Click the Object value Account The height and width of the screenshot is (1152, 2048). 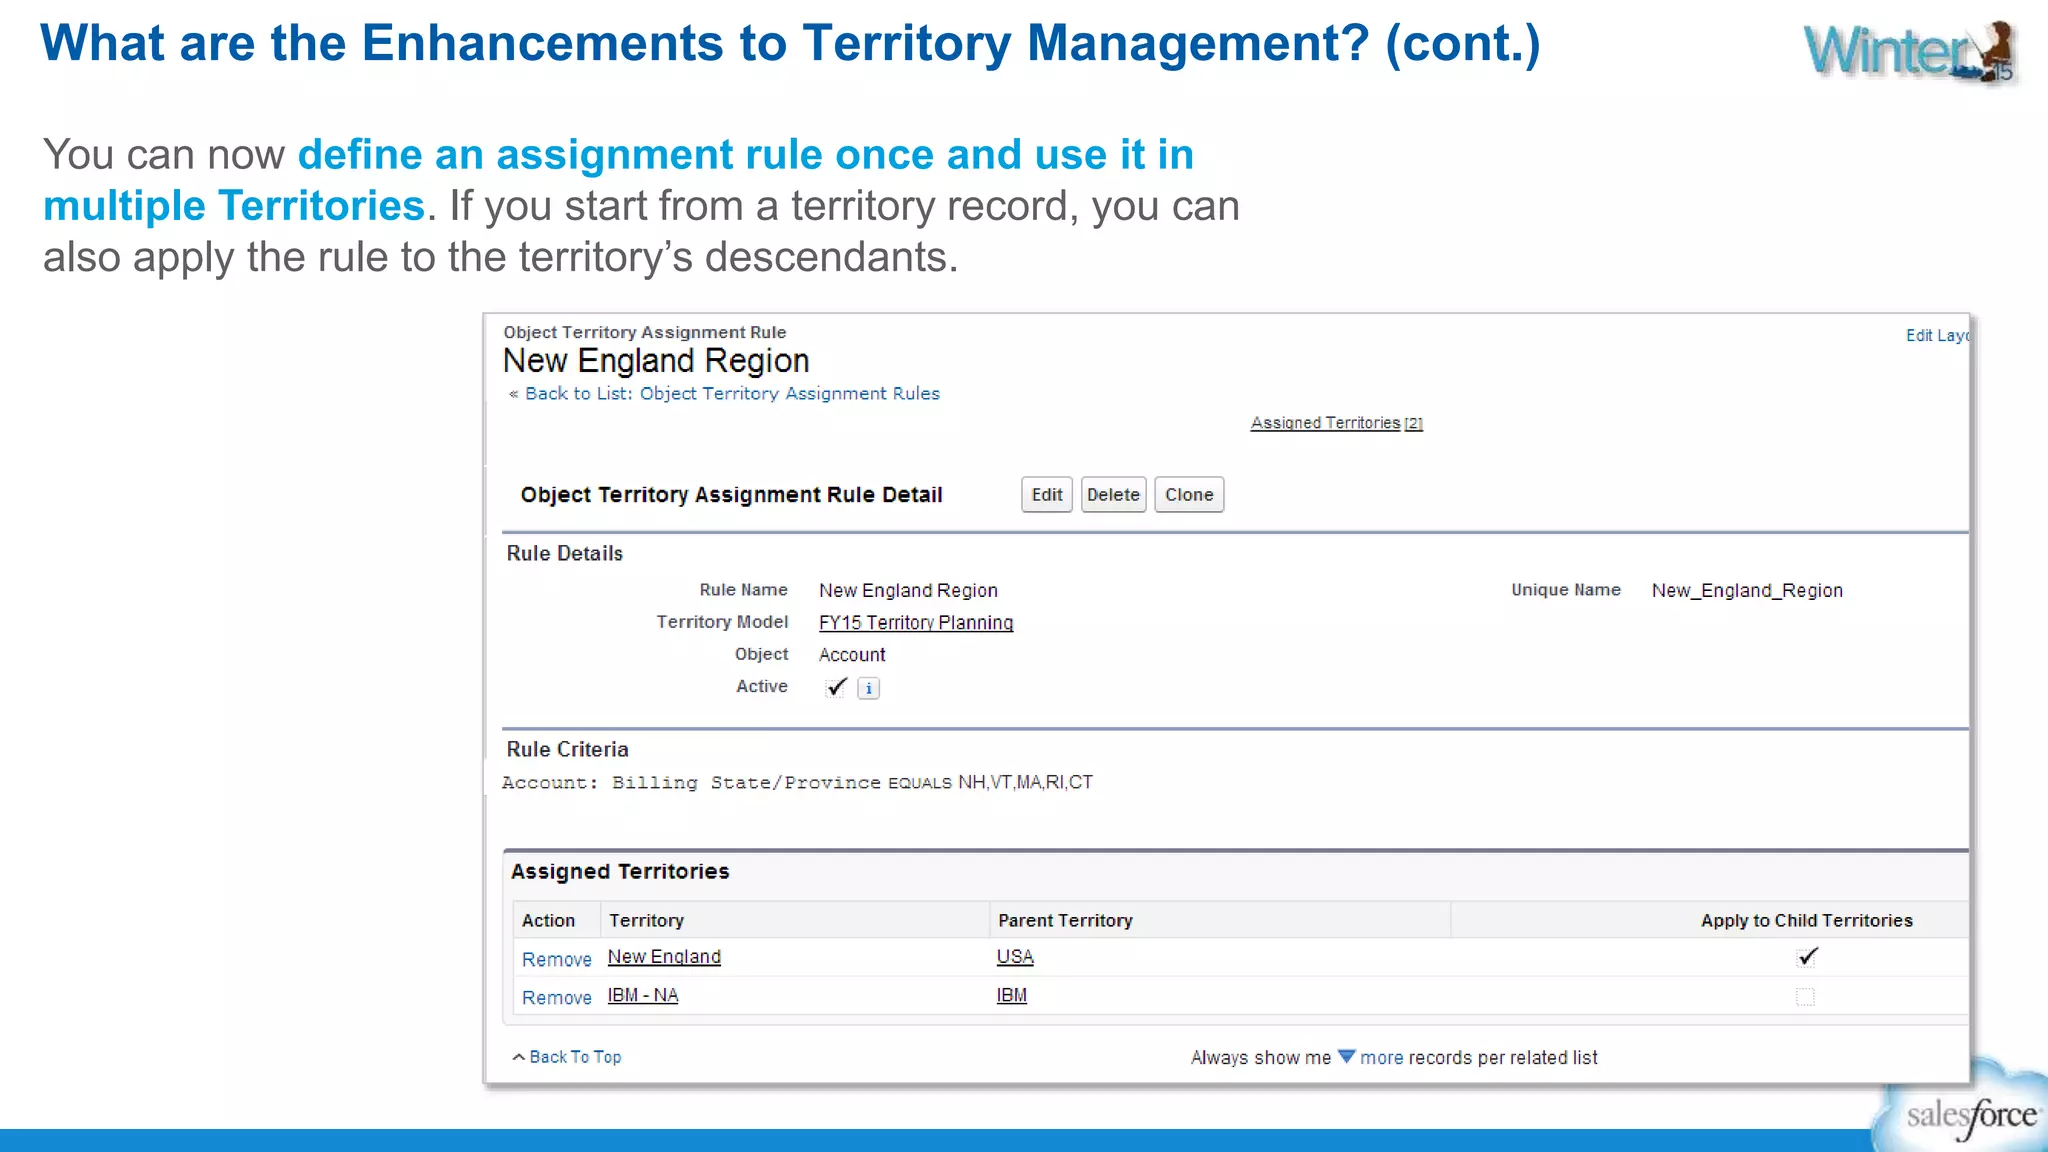(x=852, y=654)
